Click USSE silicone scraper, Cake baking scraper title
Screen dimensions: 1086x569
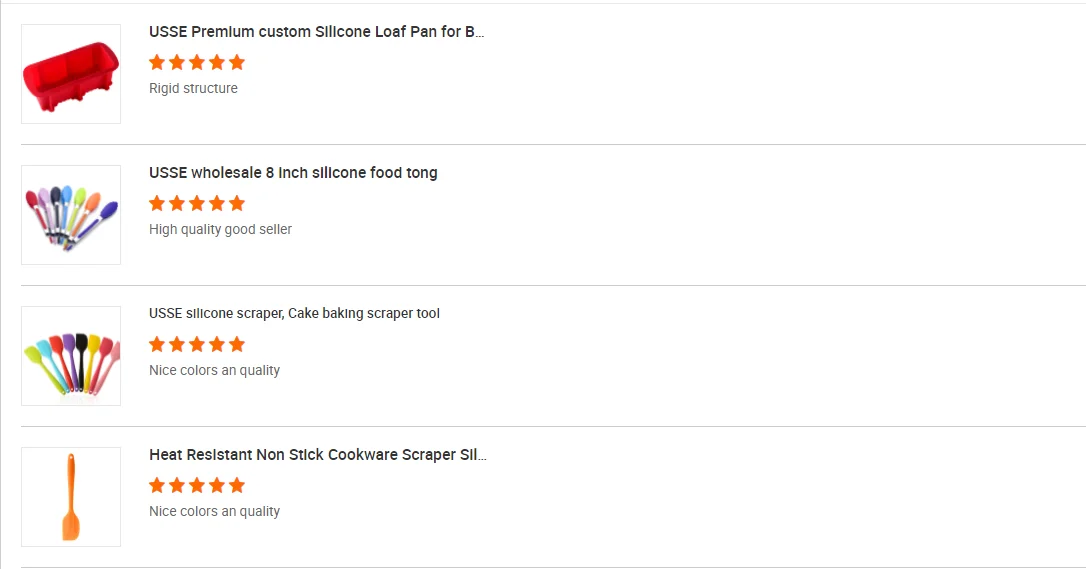tap(294, 314)
